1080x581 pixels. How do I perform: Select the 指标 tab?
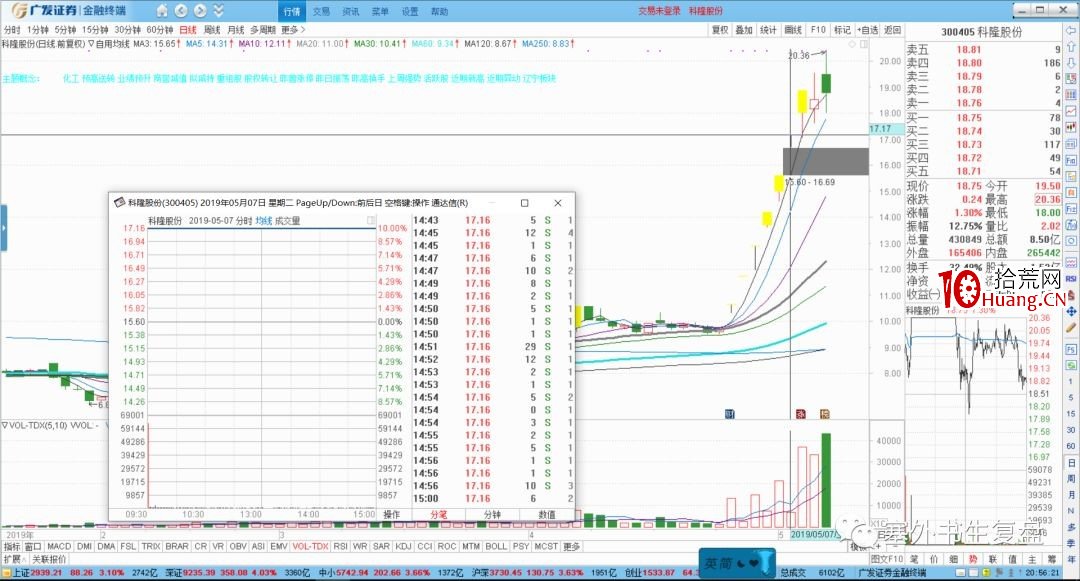click(12, 546)
